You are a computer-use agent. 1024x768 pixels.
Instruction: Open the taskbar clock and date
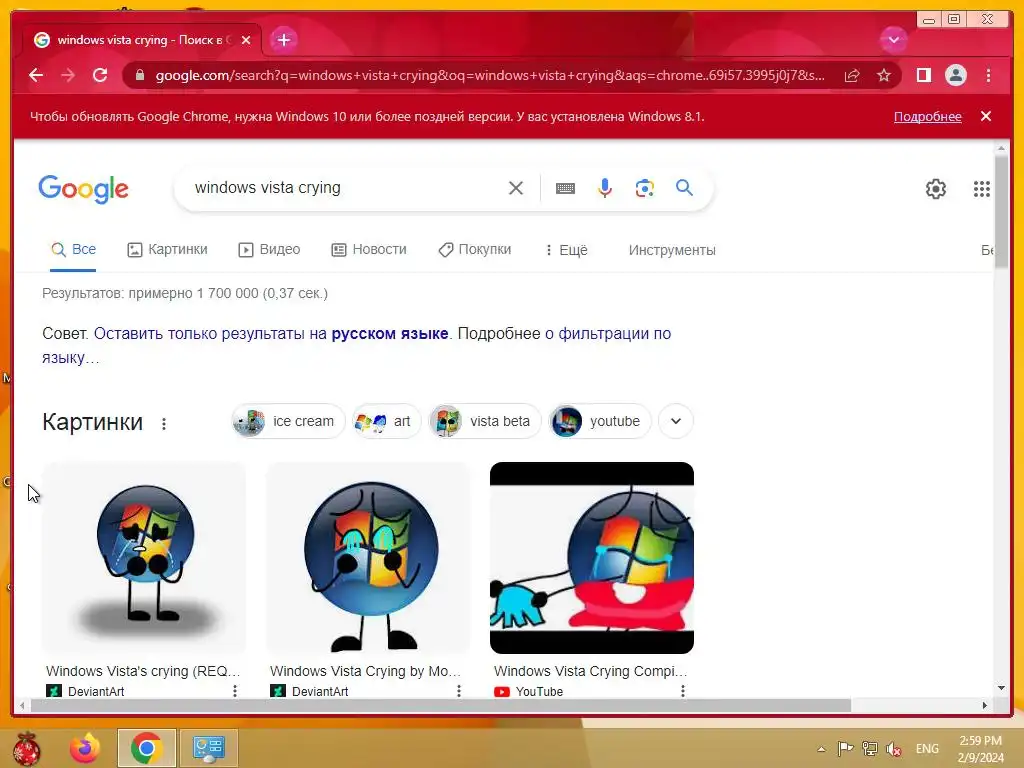[980, 749]
